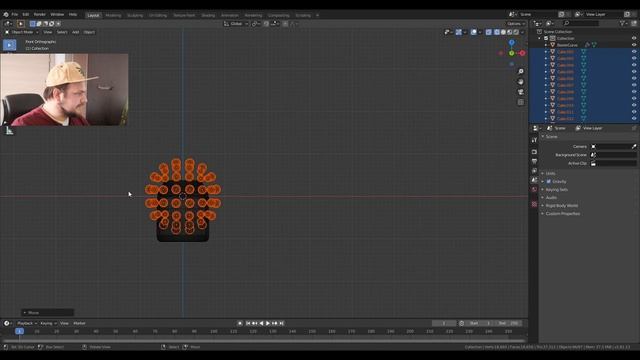This screenshot has width=640, height=360.
Task: Select the Measure tool below the webcam overlay
Action: (9, 131)
